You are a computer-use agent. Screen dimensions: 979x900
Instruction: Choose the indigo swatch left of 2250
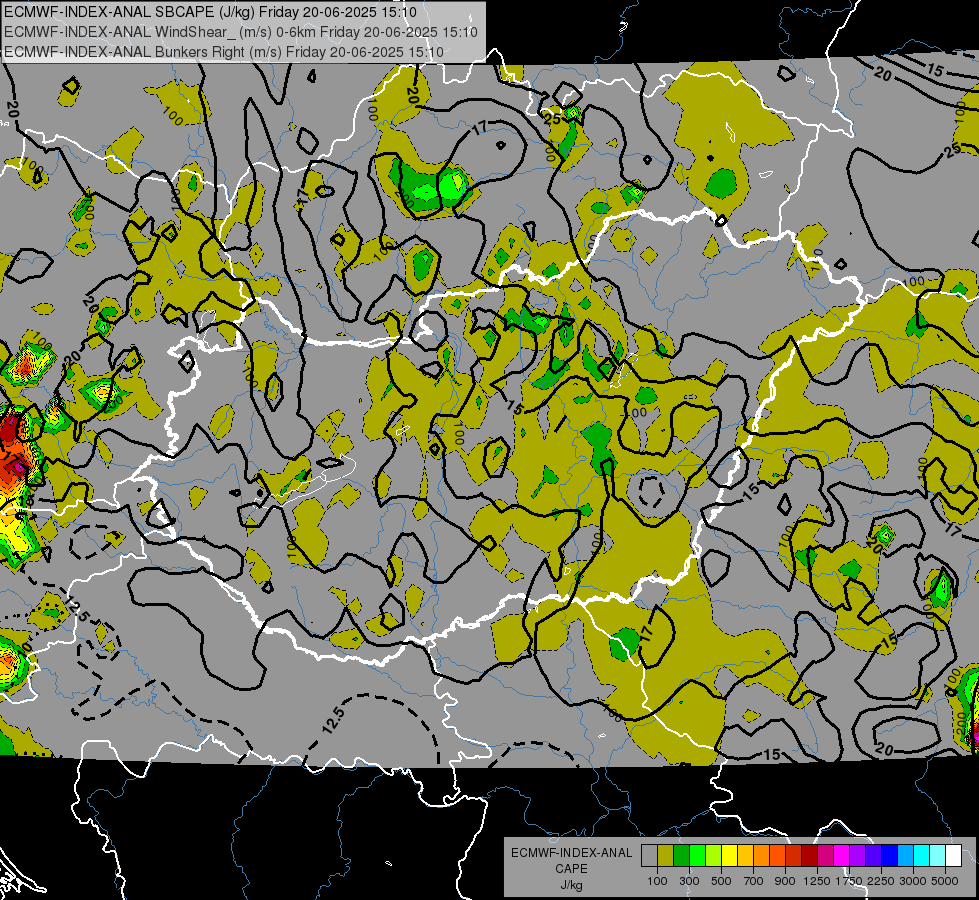[x=873, y=856]
